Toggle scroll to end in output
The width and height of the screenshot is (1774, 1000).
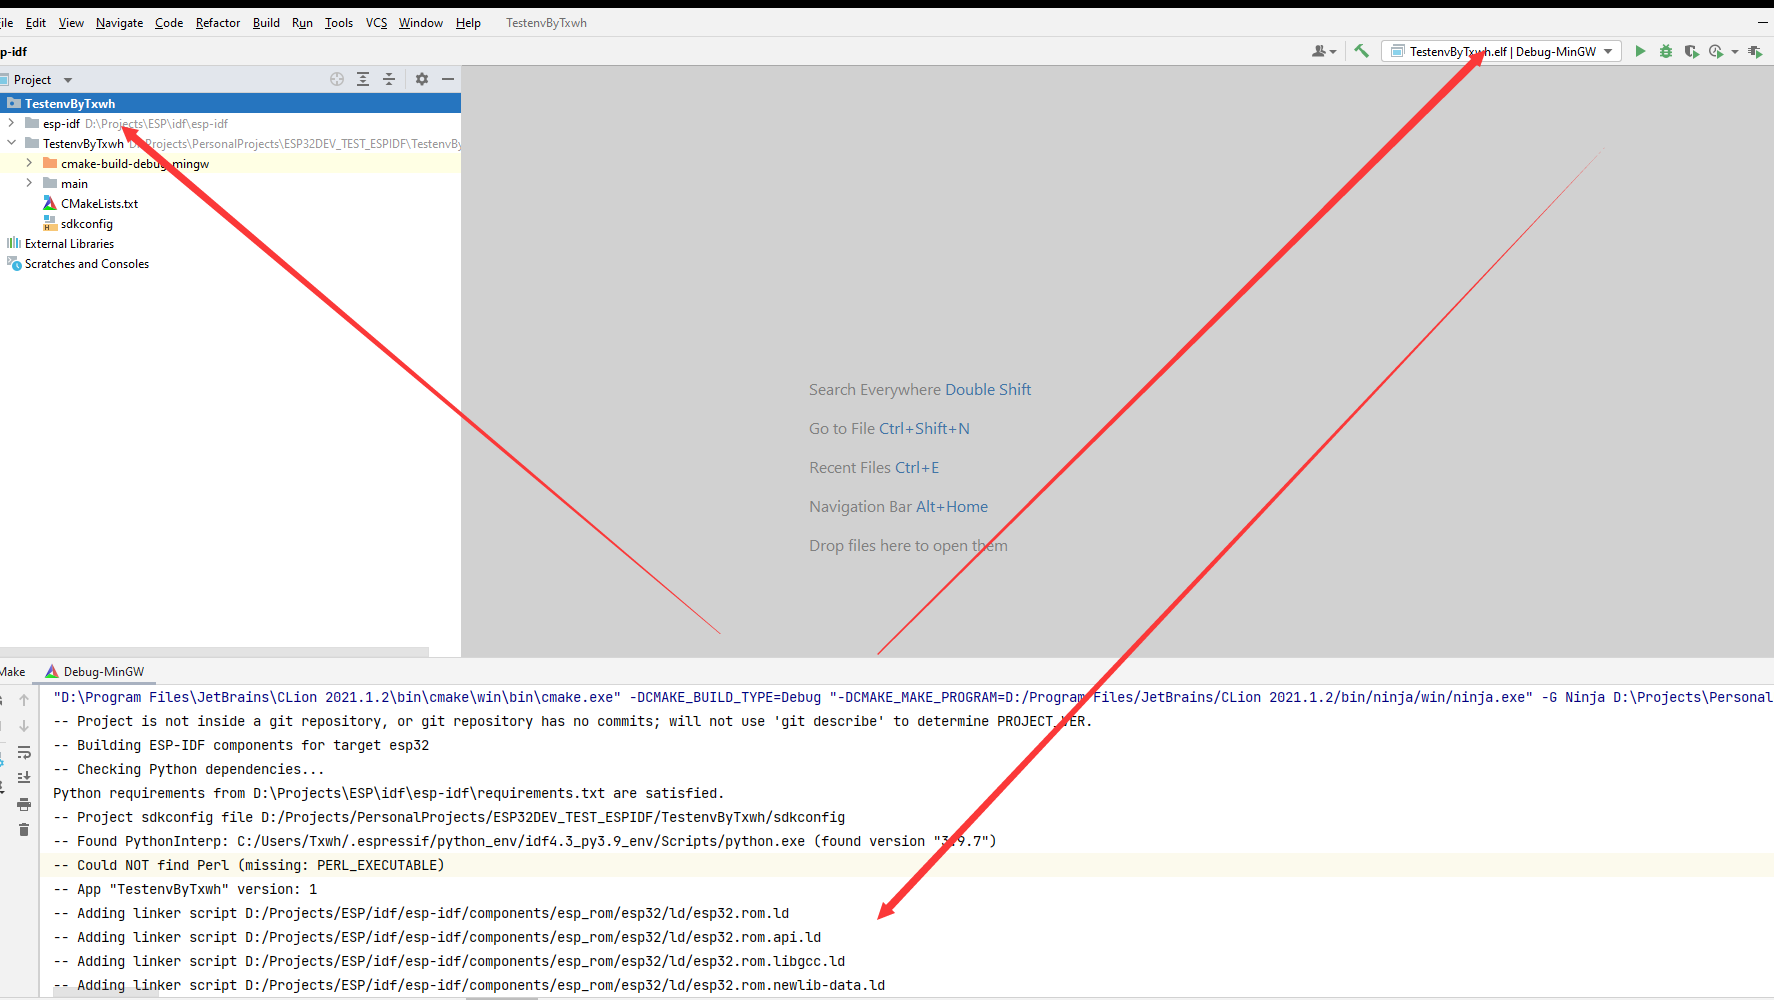click(24, 777)
